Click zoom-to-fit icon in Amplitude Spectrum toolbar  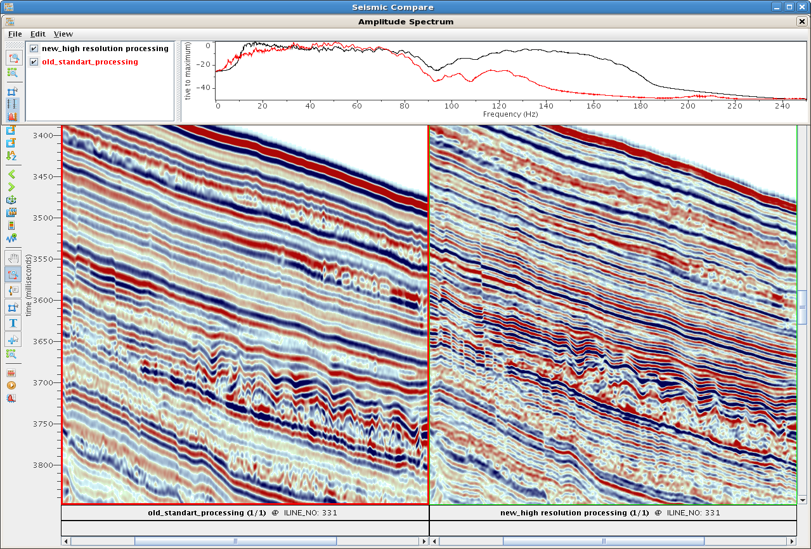coord(12,73)
